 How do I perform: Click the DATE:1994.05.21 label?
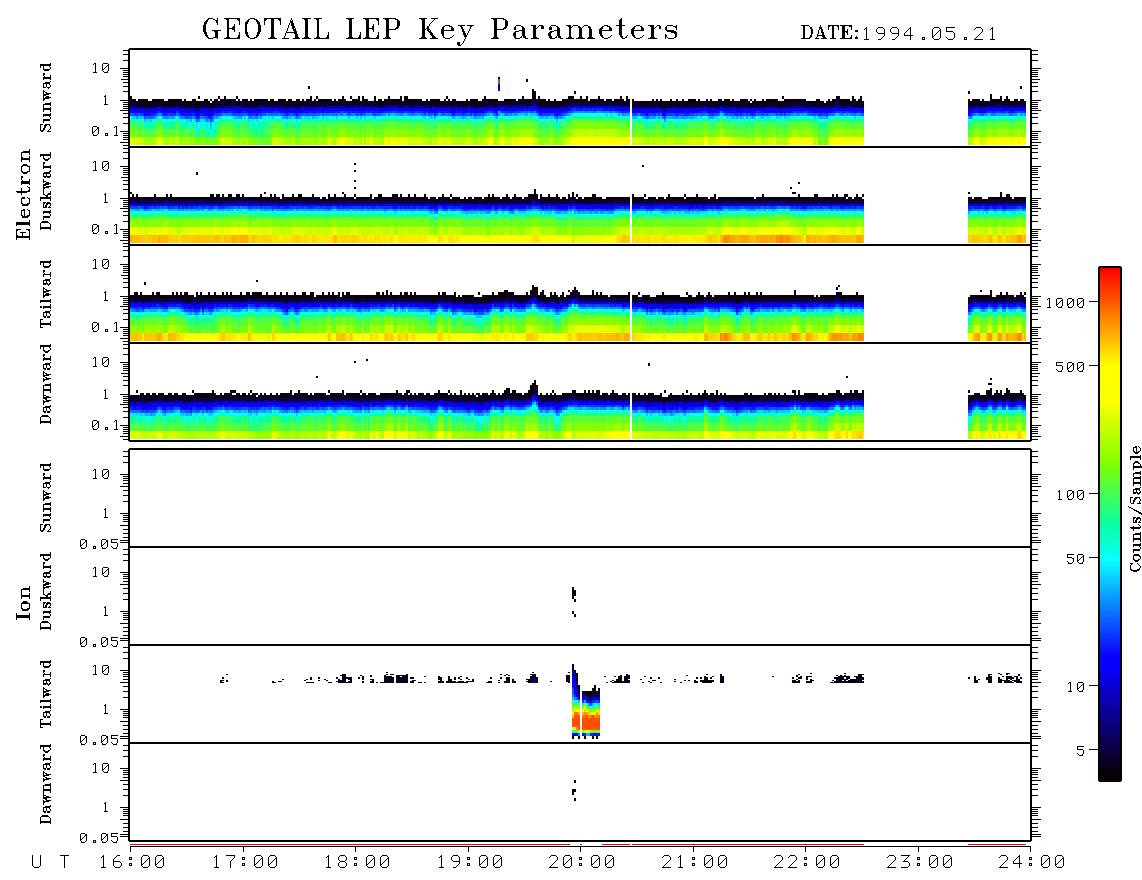pos(899,34)
